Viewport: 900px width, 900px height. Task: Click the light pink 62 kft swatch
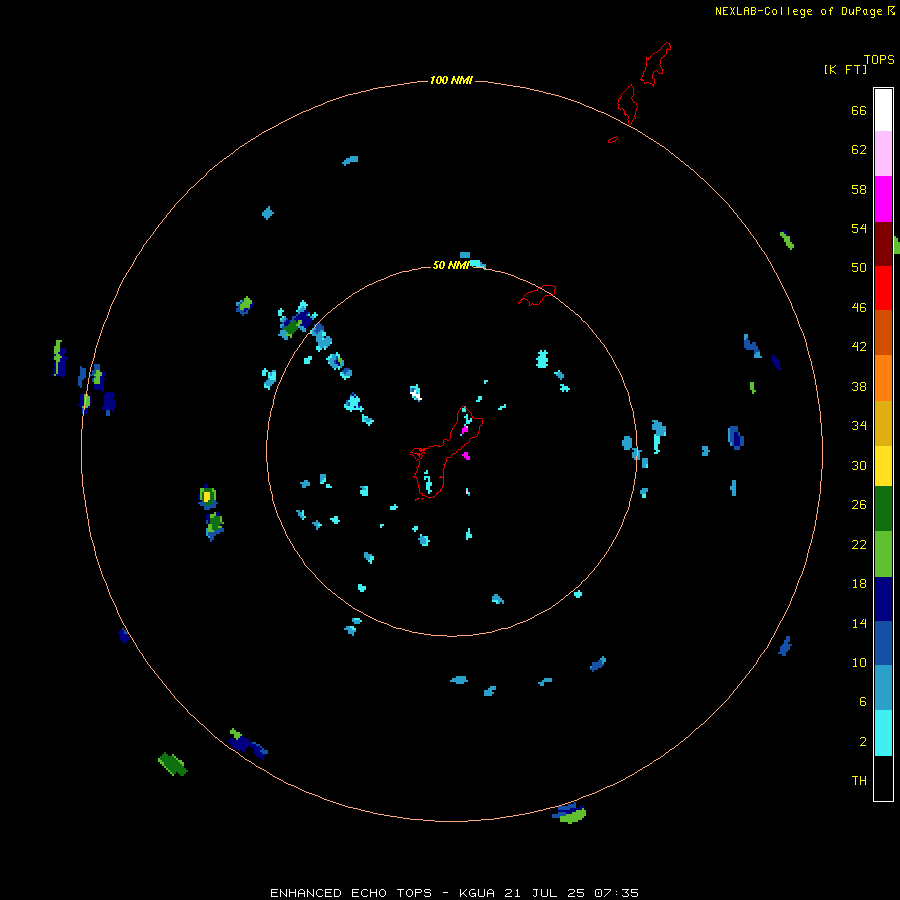pyautogui.click(x=883, y=154)
